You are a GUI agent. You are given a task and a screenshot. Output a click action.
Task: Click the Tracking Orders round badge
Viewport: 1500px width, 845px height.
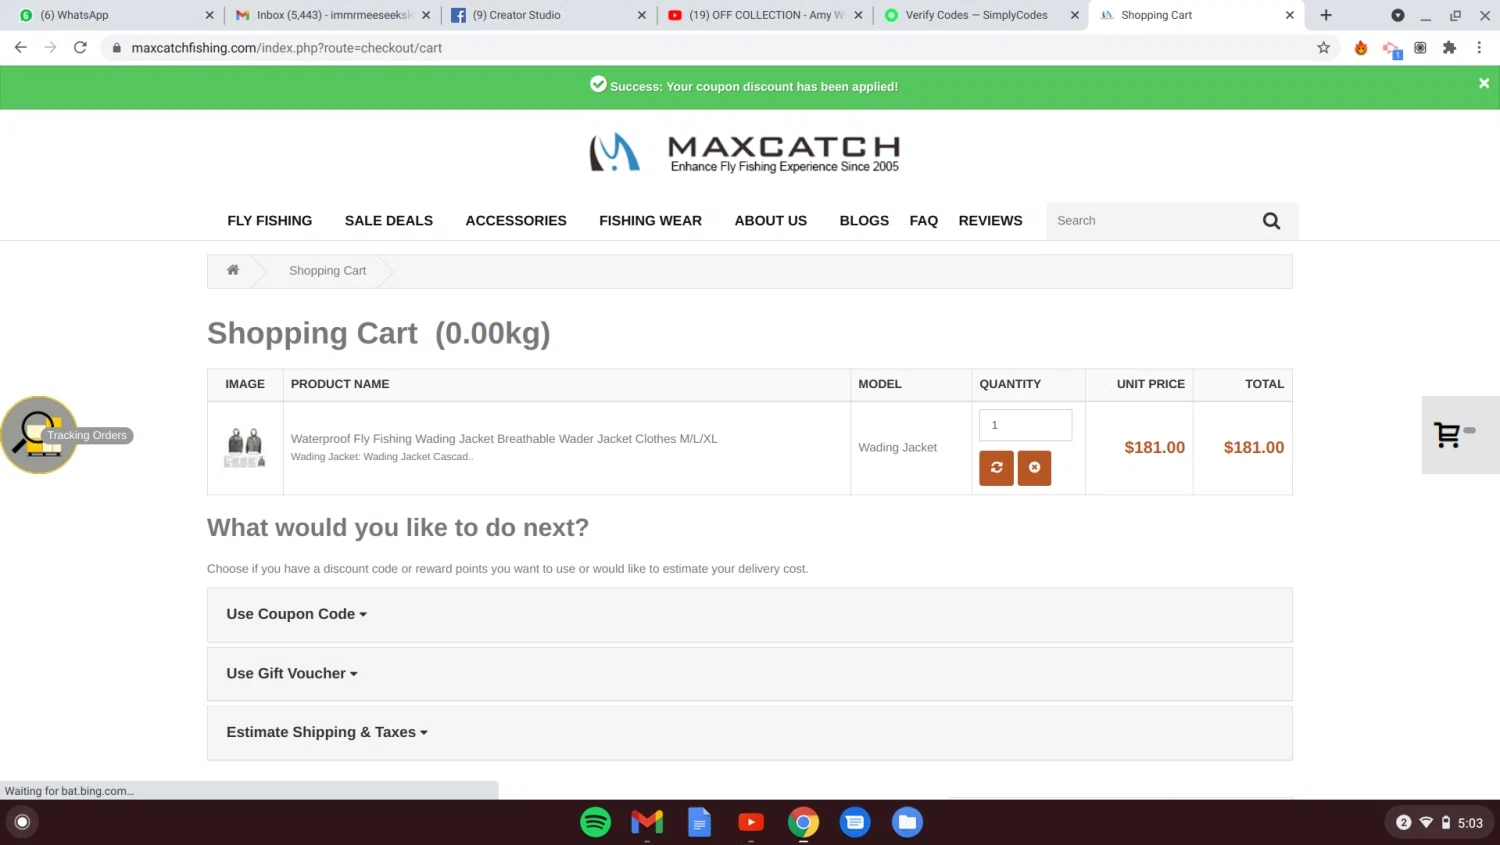click(39, 435)
